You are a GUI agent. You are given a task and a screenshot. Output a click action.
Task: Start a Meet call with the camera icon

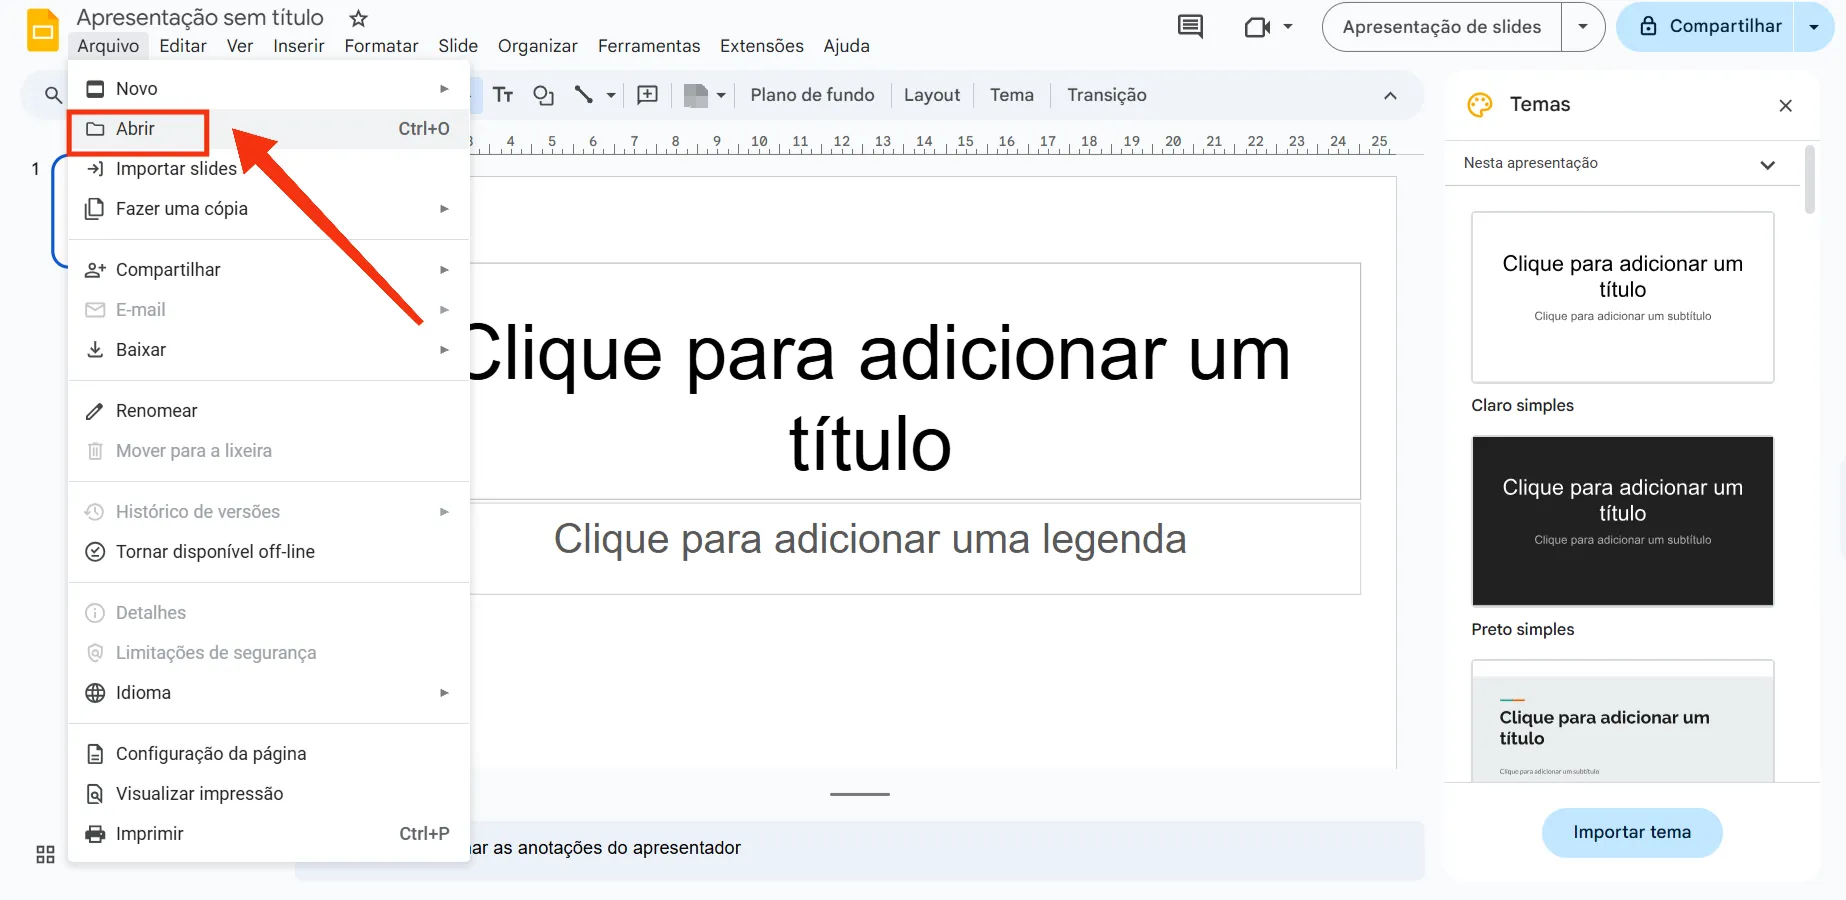pos(1258,27)
